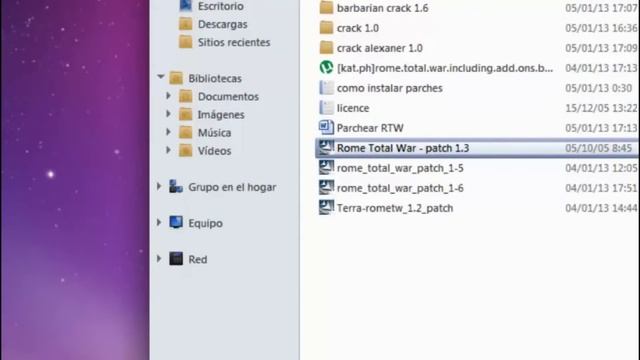Click the crack alexaner 1.0 folder icon

tap(326, 48)
